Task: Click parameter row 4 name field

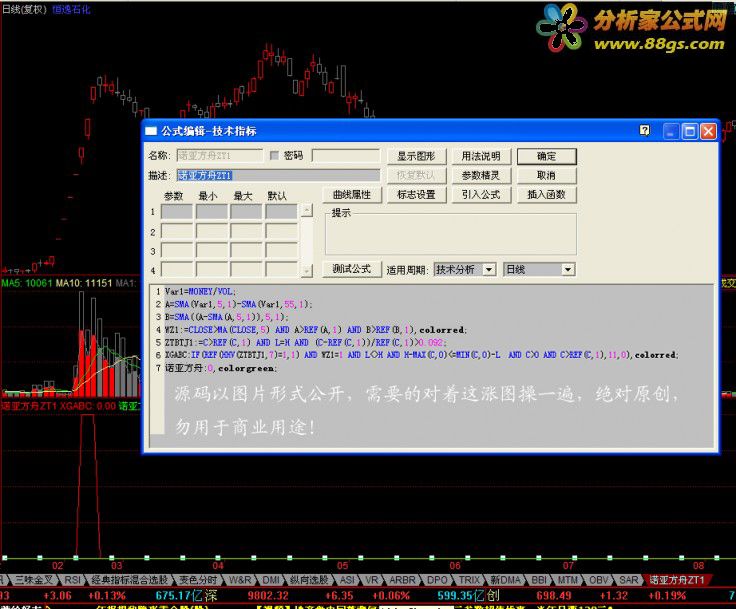Action: click(x=177, y=270)
